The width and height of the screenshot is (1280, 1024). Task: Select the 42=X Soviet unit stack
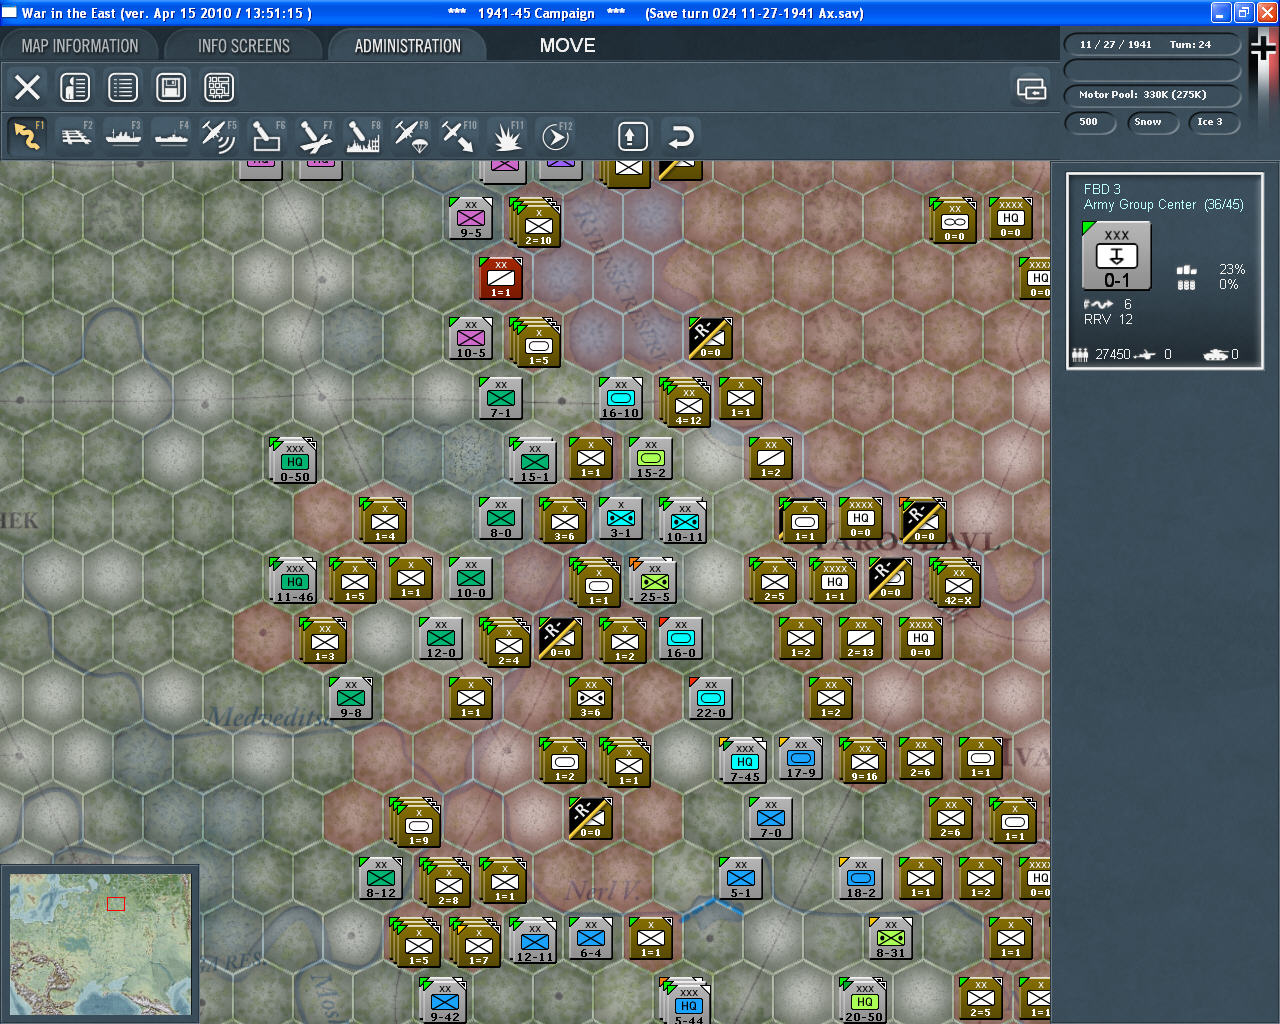(x=956, y=582)
